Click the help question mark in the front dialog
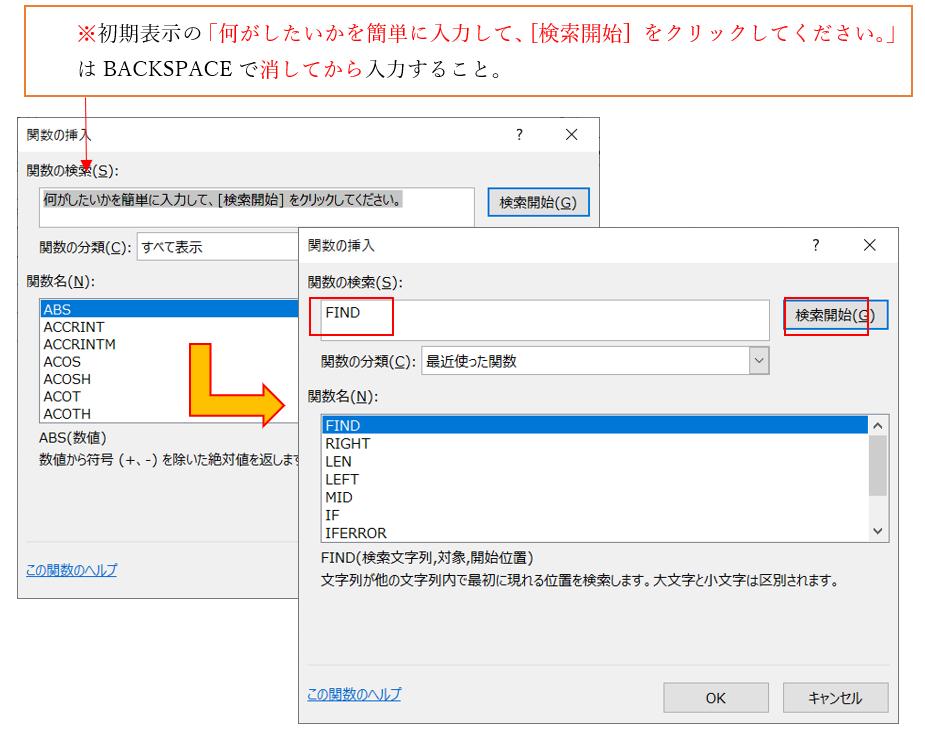925x735 pixels. pyautogui.click(x=816, y=245)
